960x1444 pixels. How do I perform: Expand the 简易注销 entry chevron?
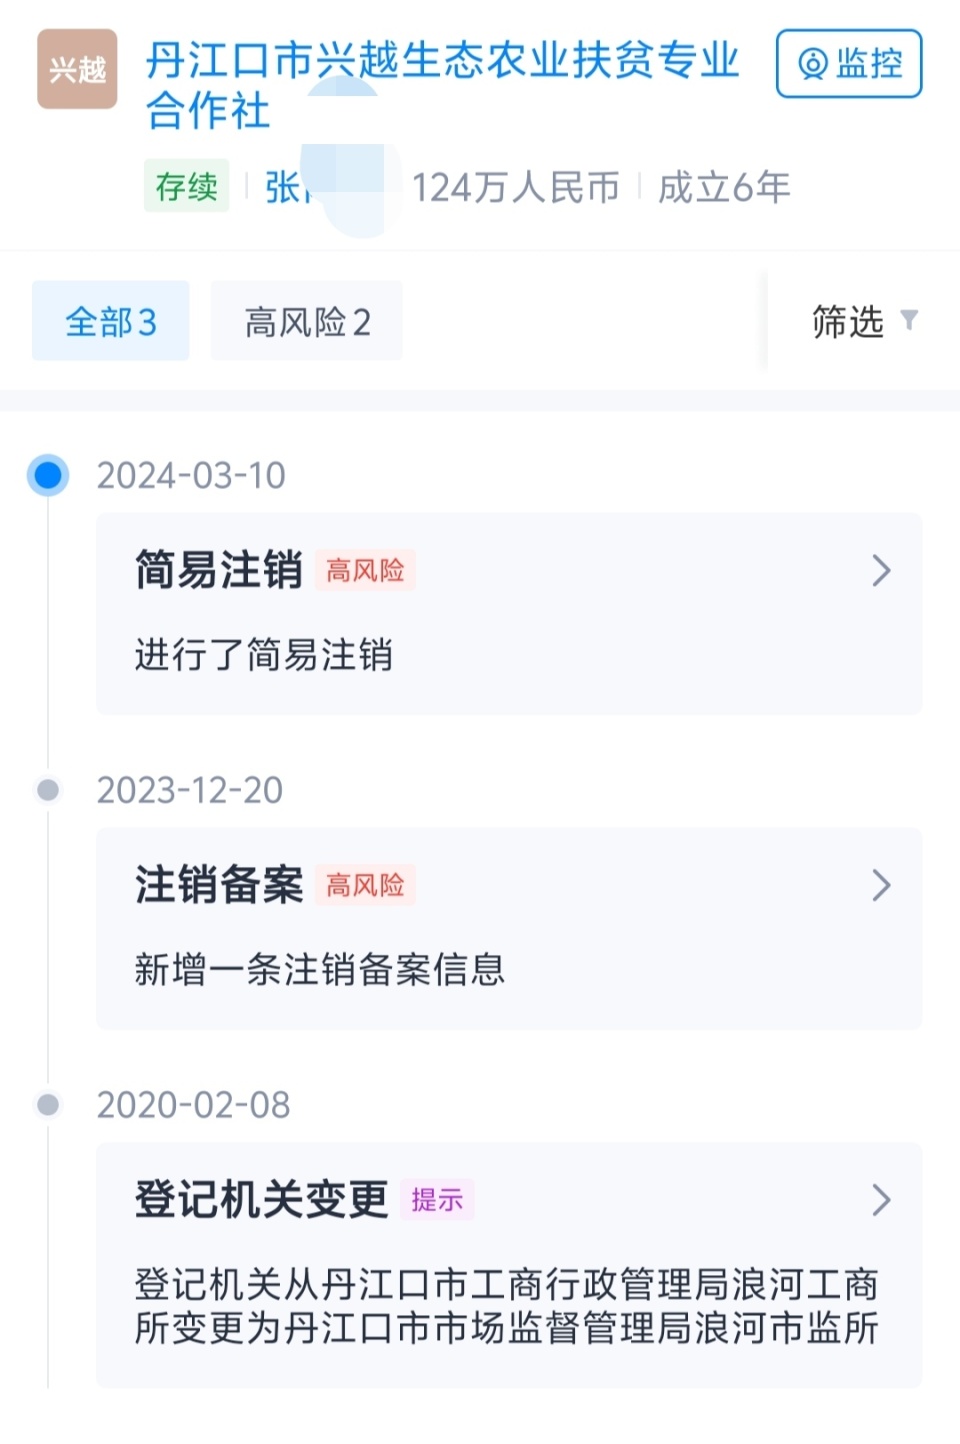881,570
